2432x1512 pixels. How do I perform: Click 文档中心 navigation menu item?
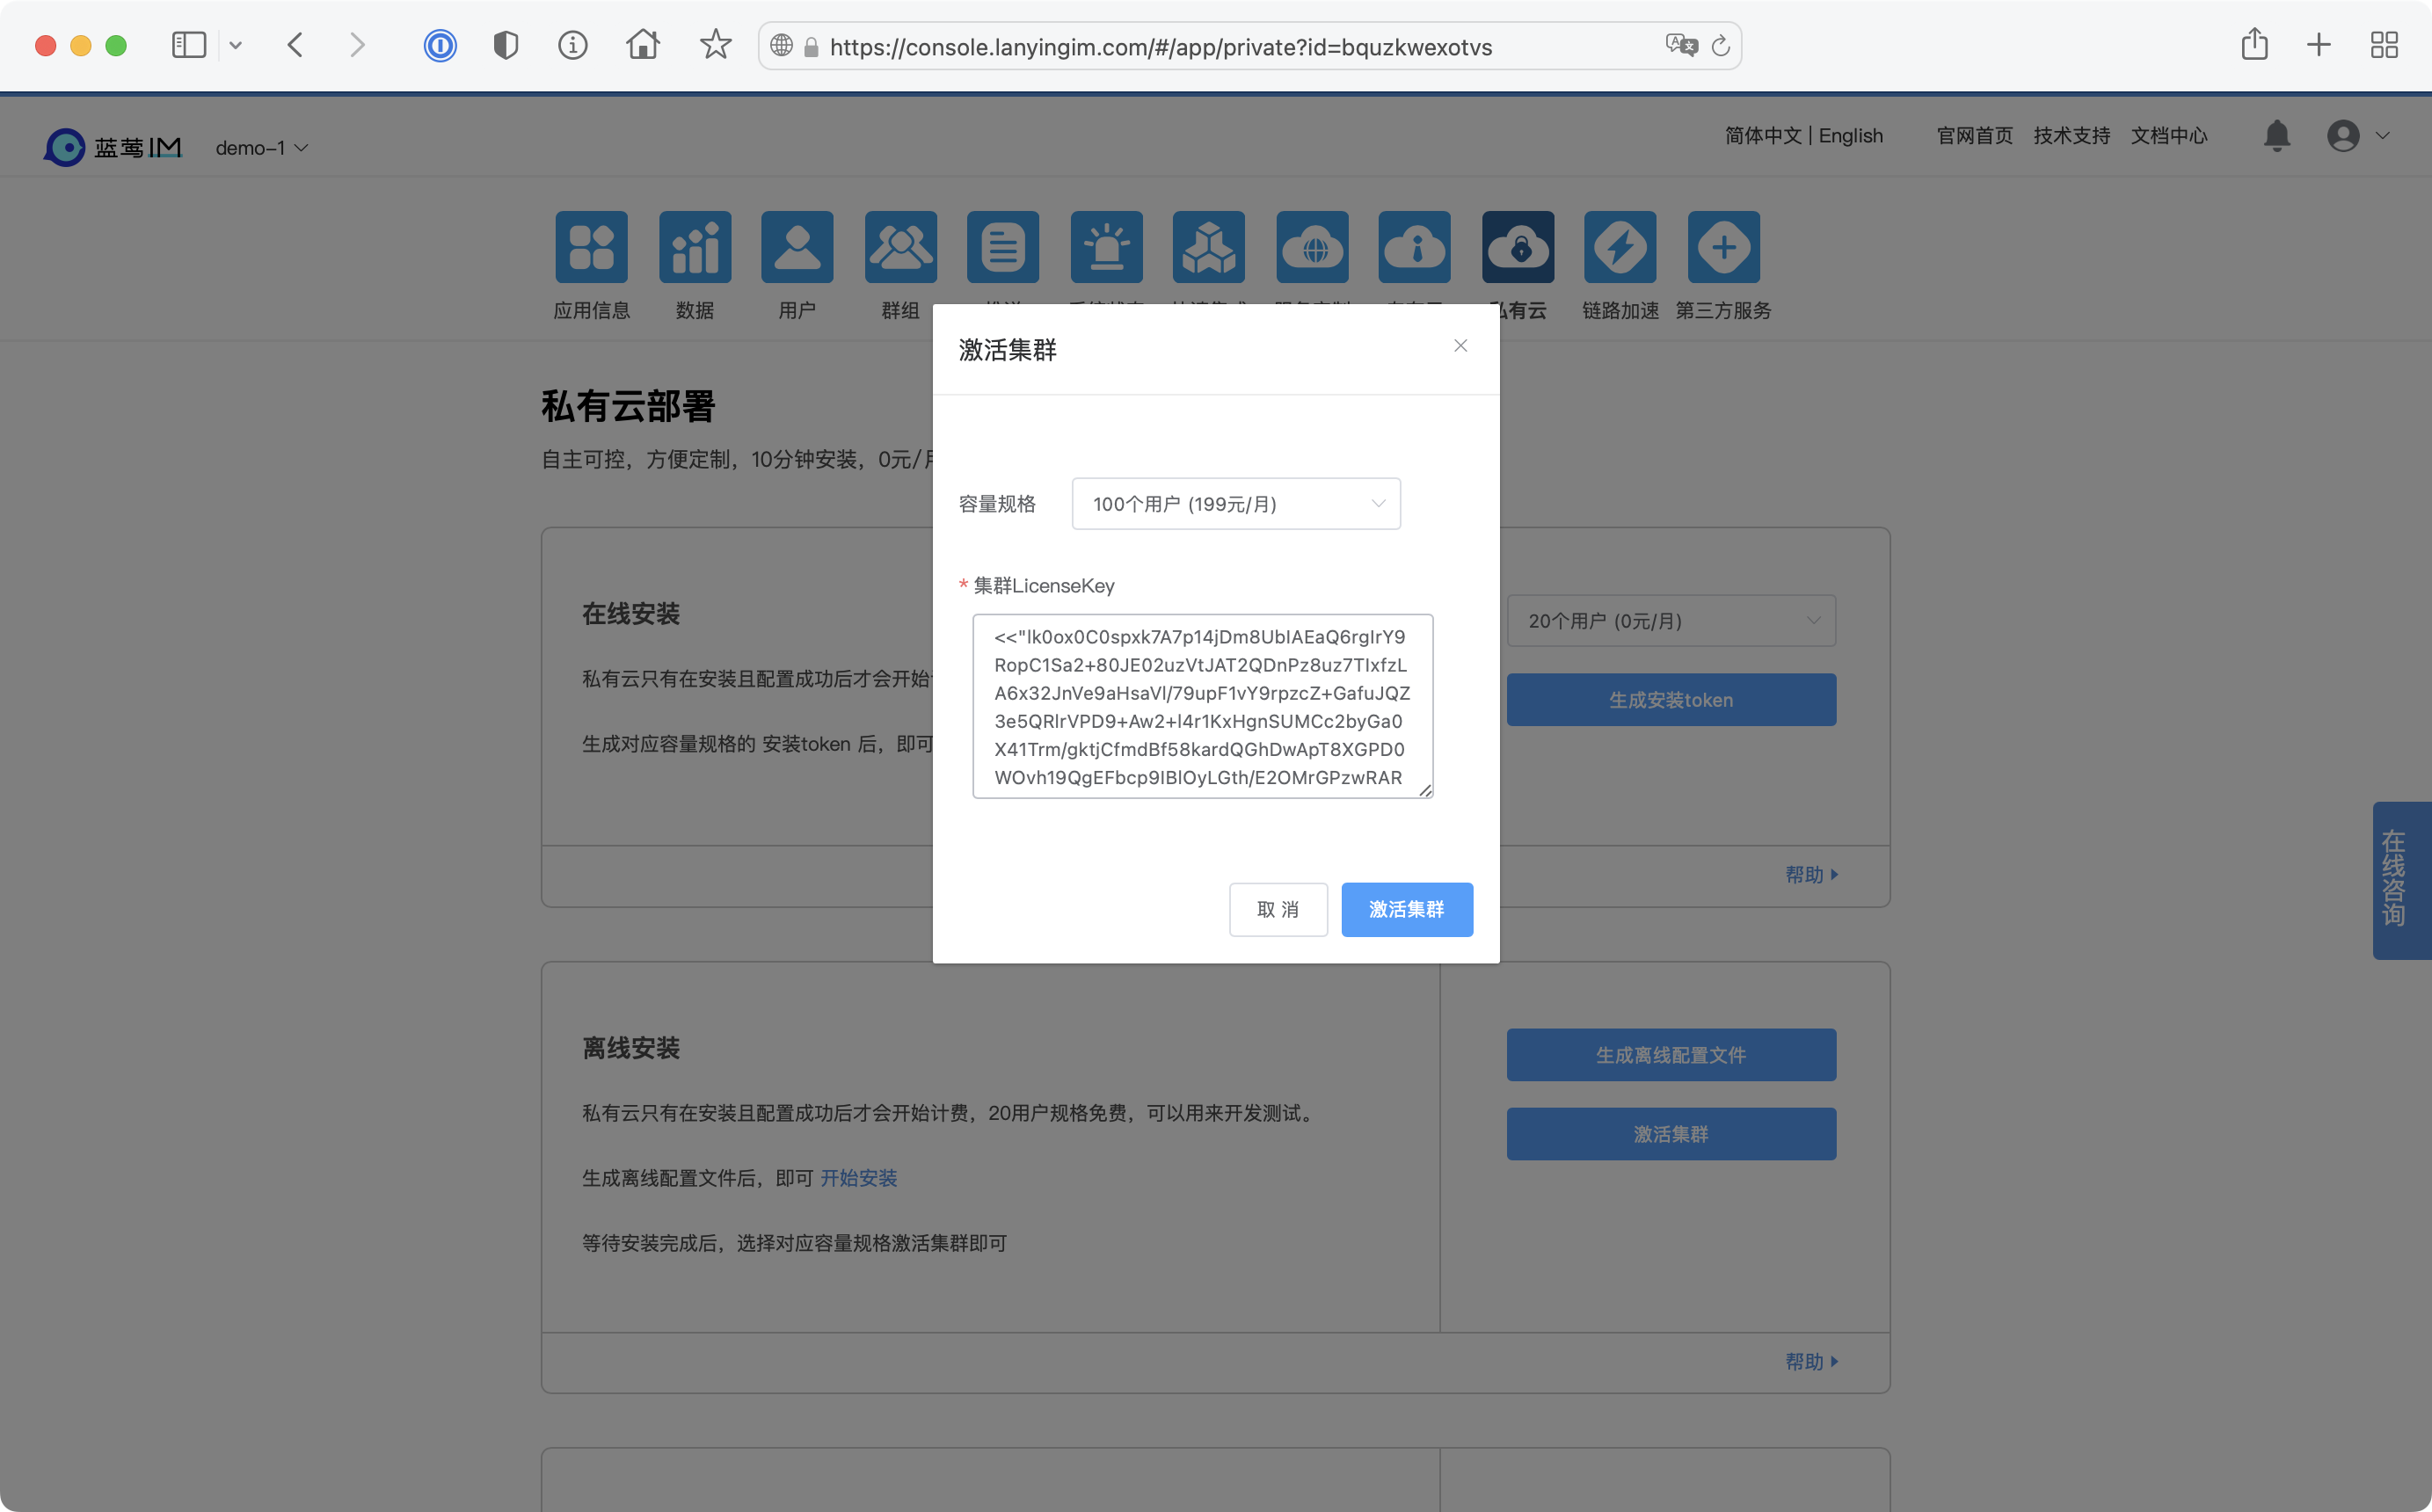[x=2167, y=134]
